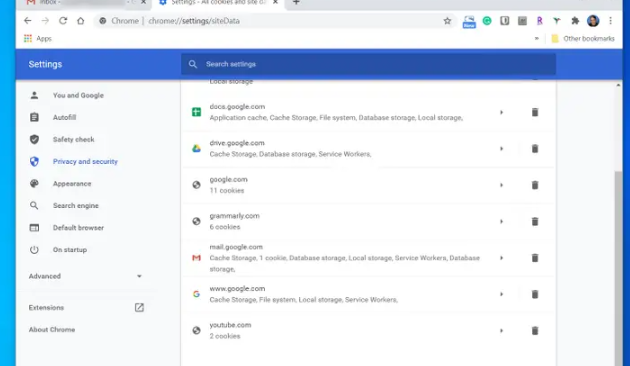Click the external-link icon beside Extensions
Viewport: 630px width, 366px height.
click(x=139, y=308)
